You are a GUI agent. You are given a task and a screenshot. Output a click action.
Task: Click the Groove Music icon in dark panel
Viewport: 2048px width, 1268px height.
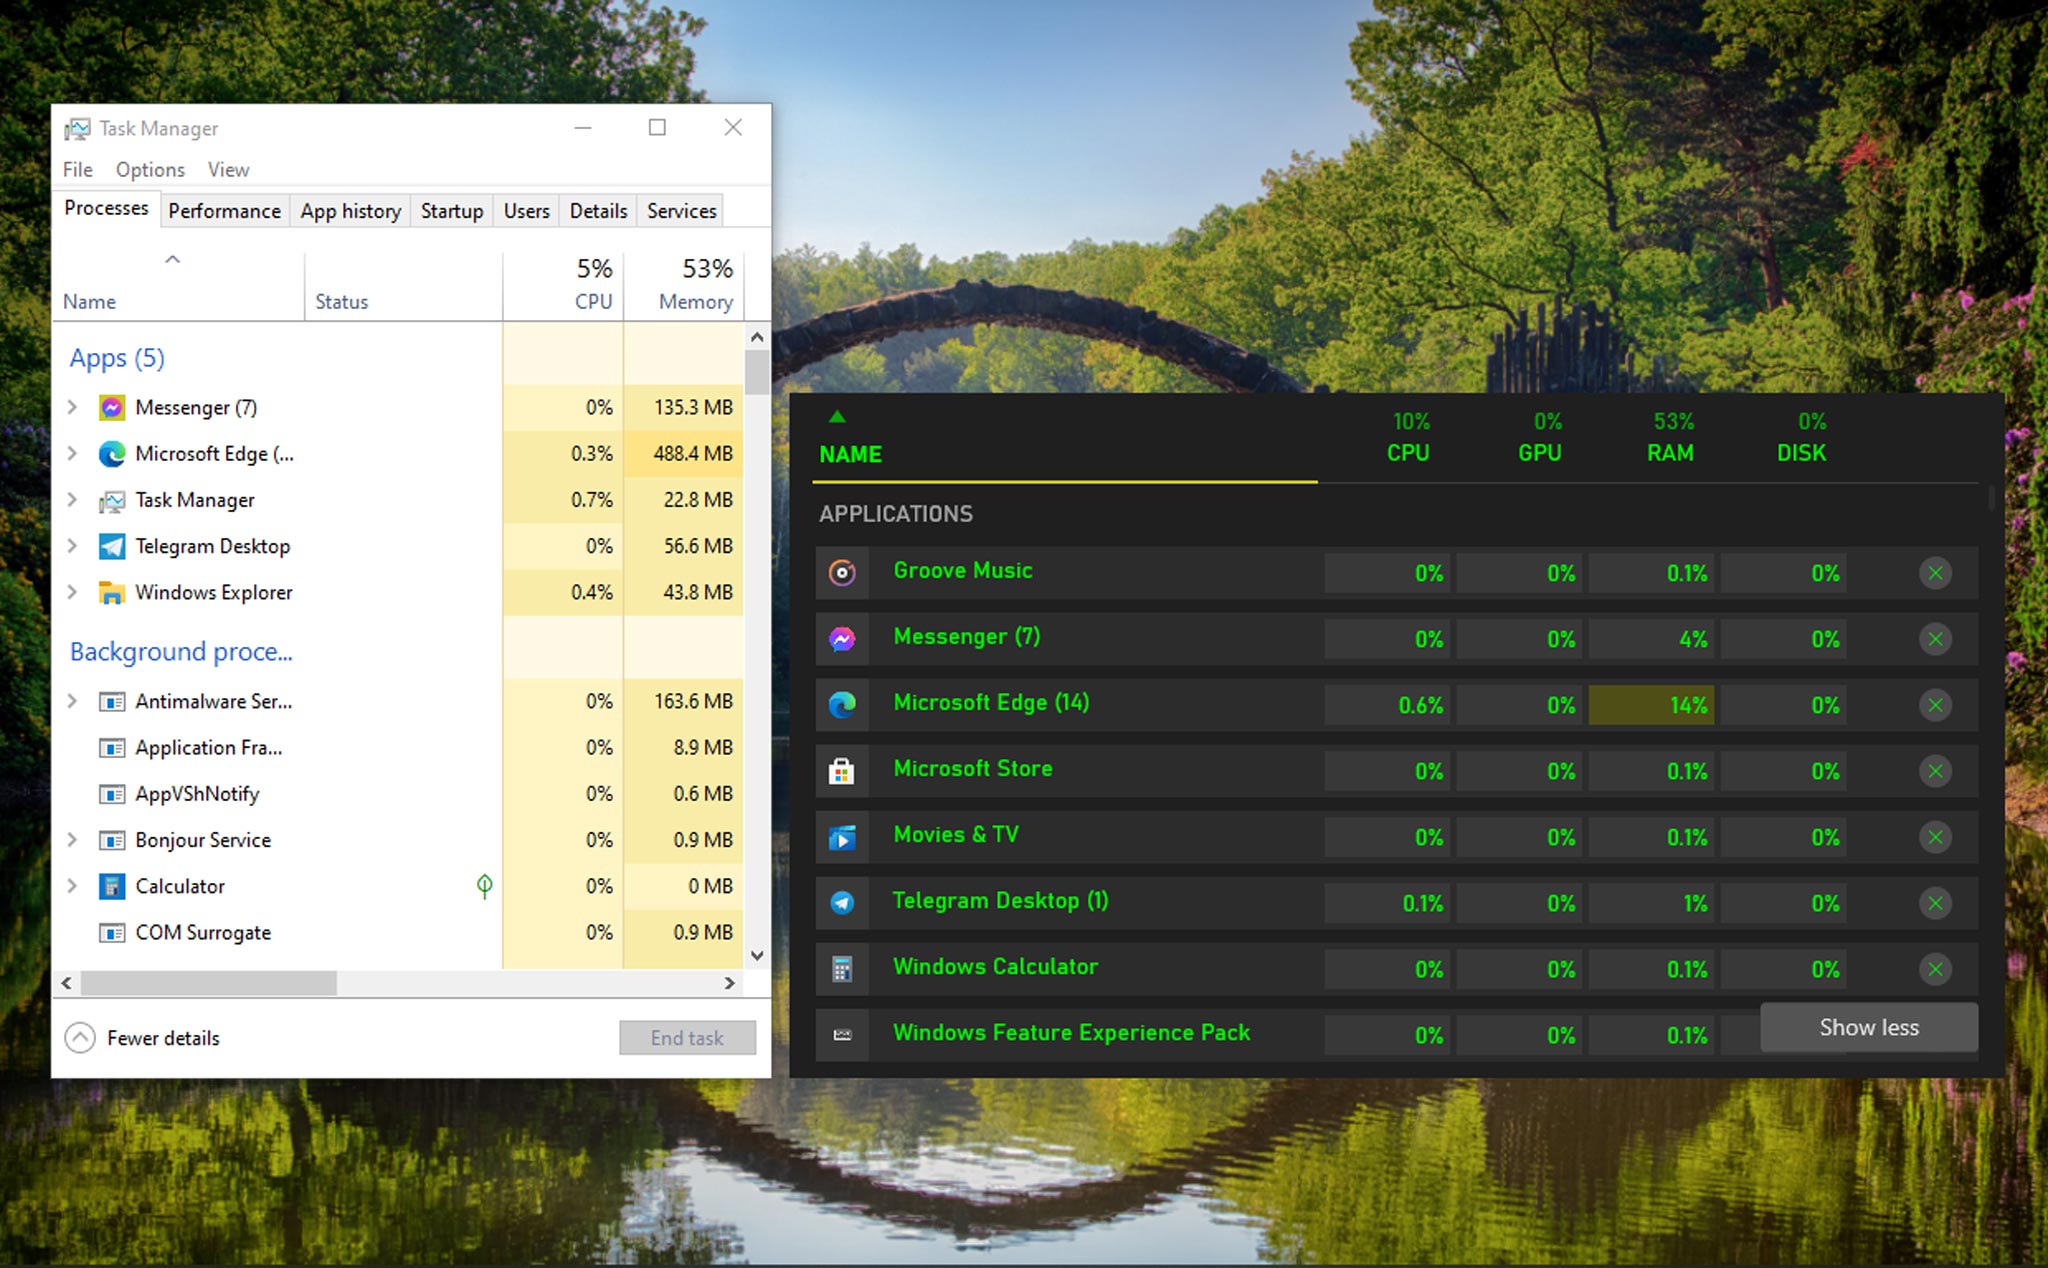(x=842, y=573)
